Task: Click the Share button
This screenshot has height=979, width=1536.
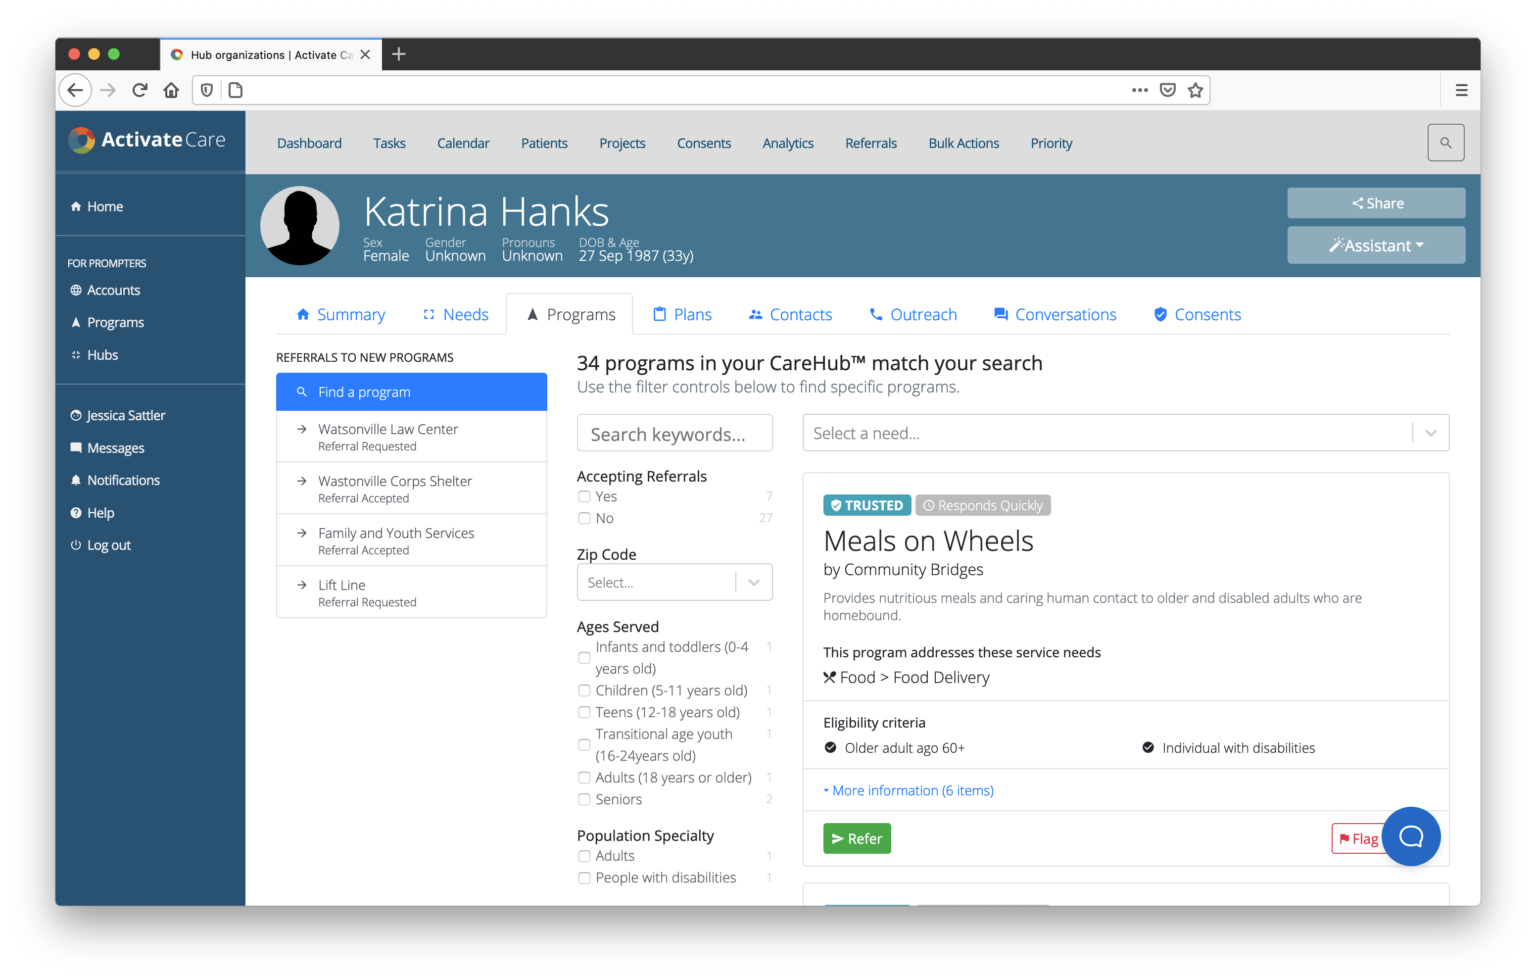Action: pos(1376,203)
